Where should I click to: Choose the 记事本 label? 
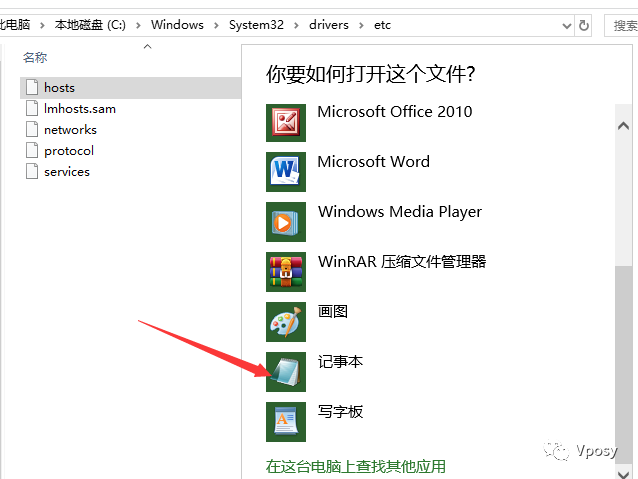(x=340, y=362)
